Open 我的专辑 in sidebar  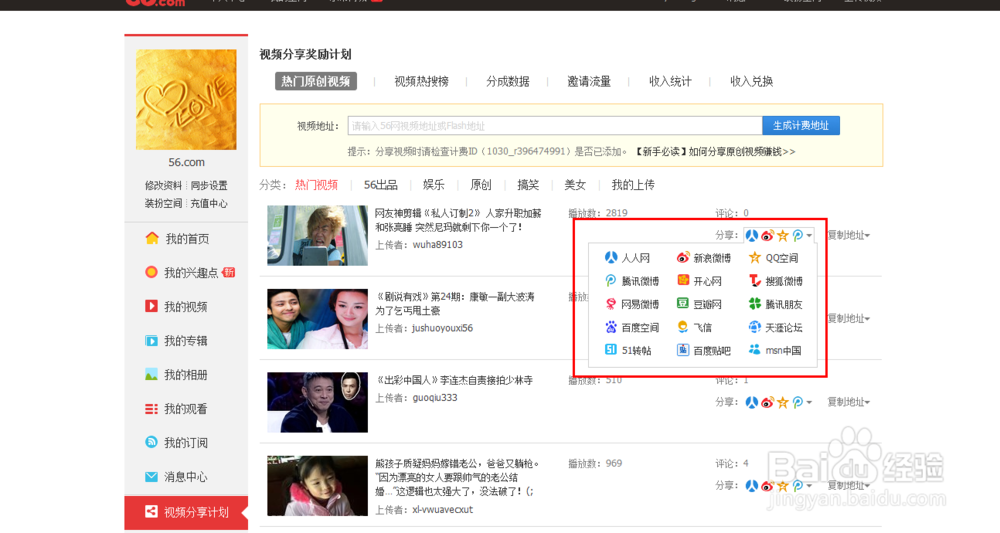click(x=176, y=340)
